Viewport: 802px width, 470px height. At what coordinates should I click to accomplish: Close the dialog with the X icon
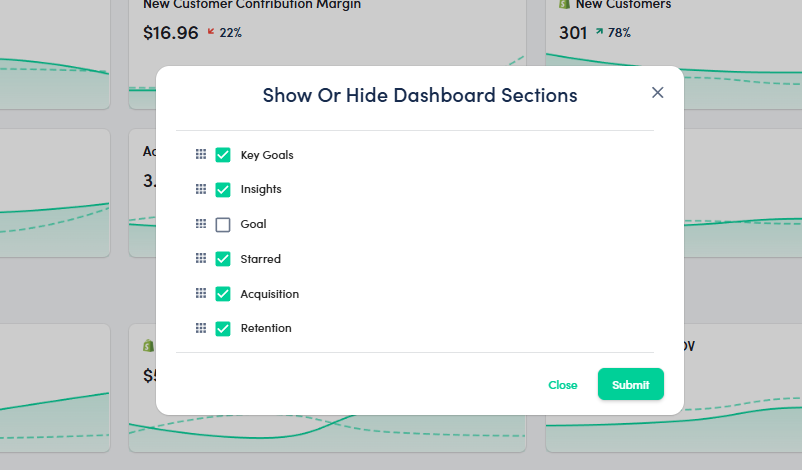(x=657, y=92)
